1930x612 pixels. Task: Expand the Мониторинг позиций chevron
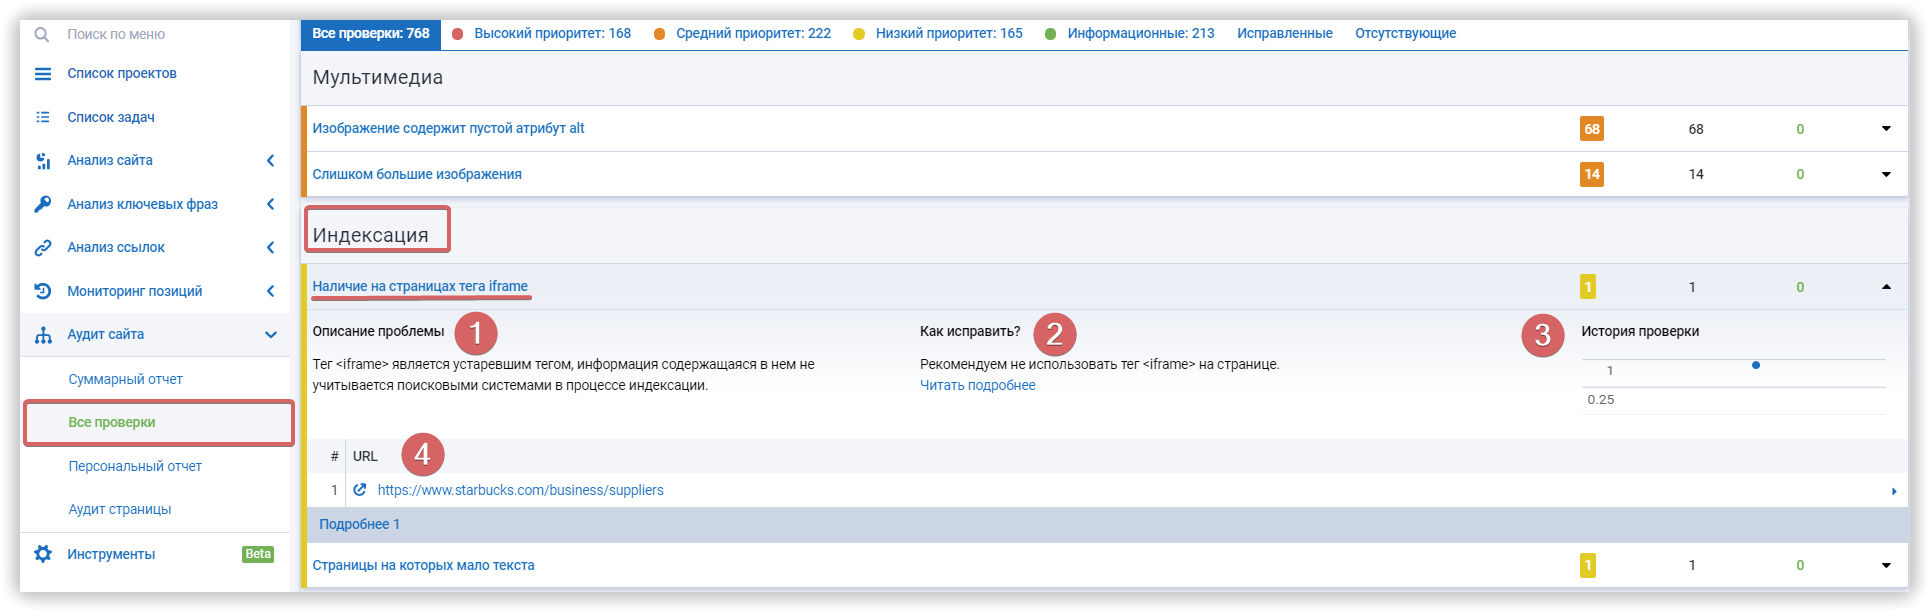[270, 291]
